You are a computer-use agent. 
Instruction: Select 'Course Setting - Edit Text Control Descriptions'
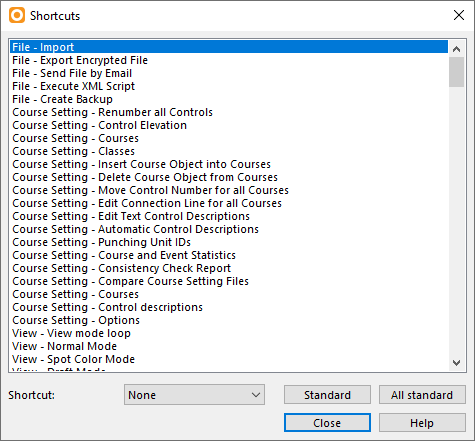[229, 216]
